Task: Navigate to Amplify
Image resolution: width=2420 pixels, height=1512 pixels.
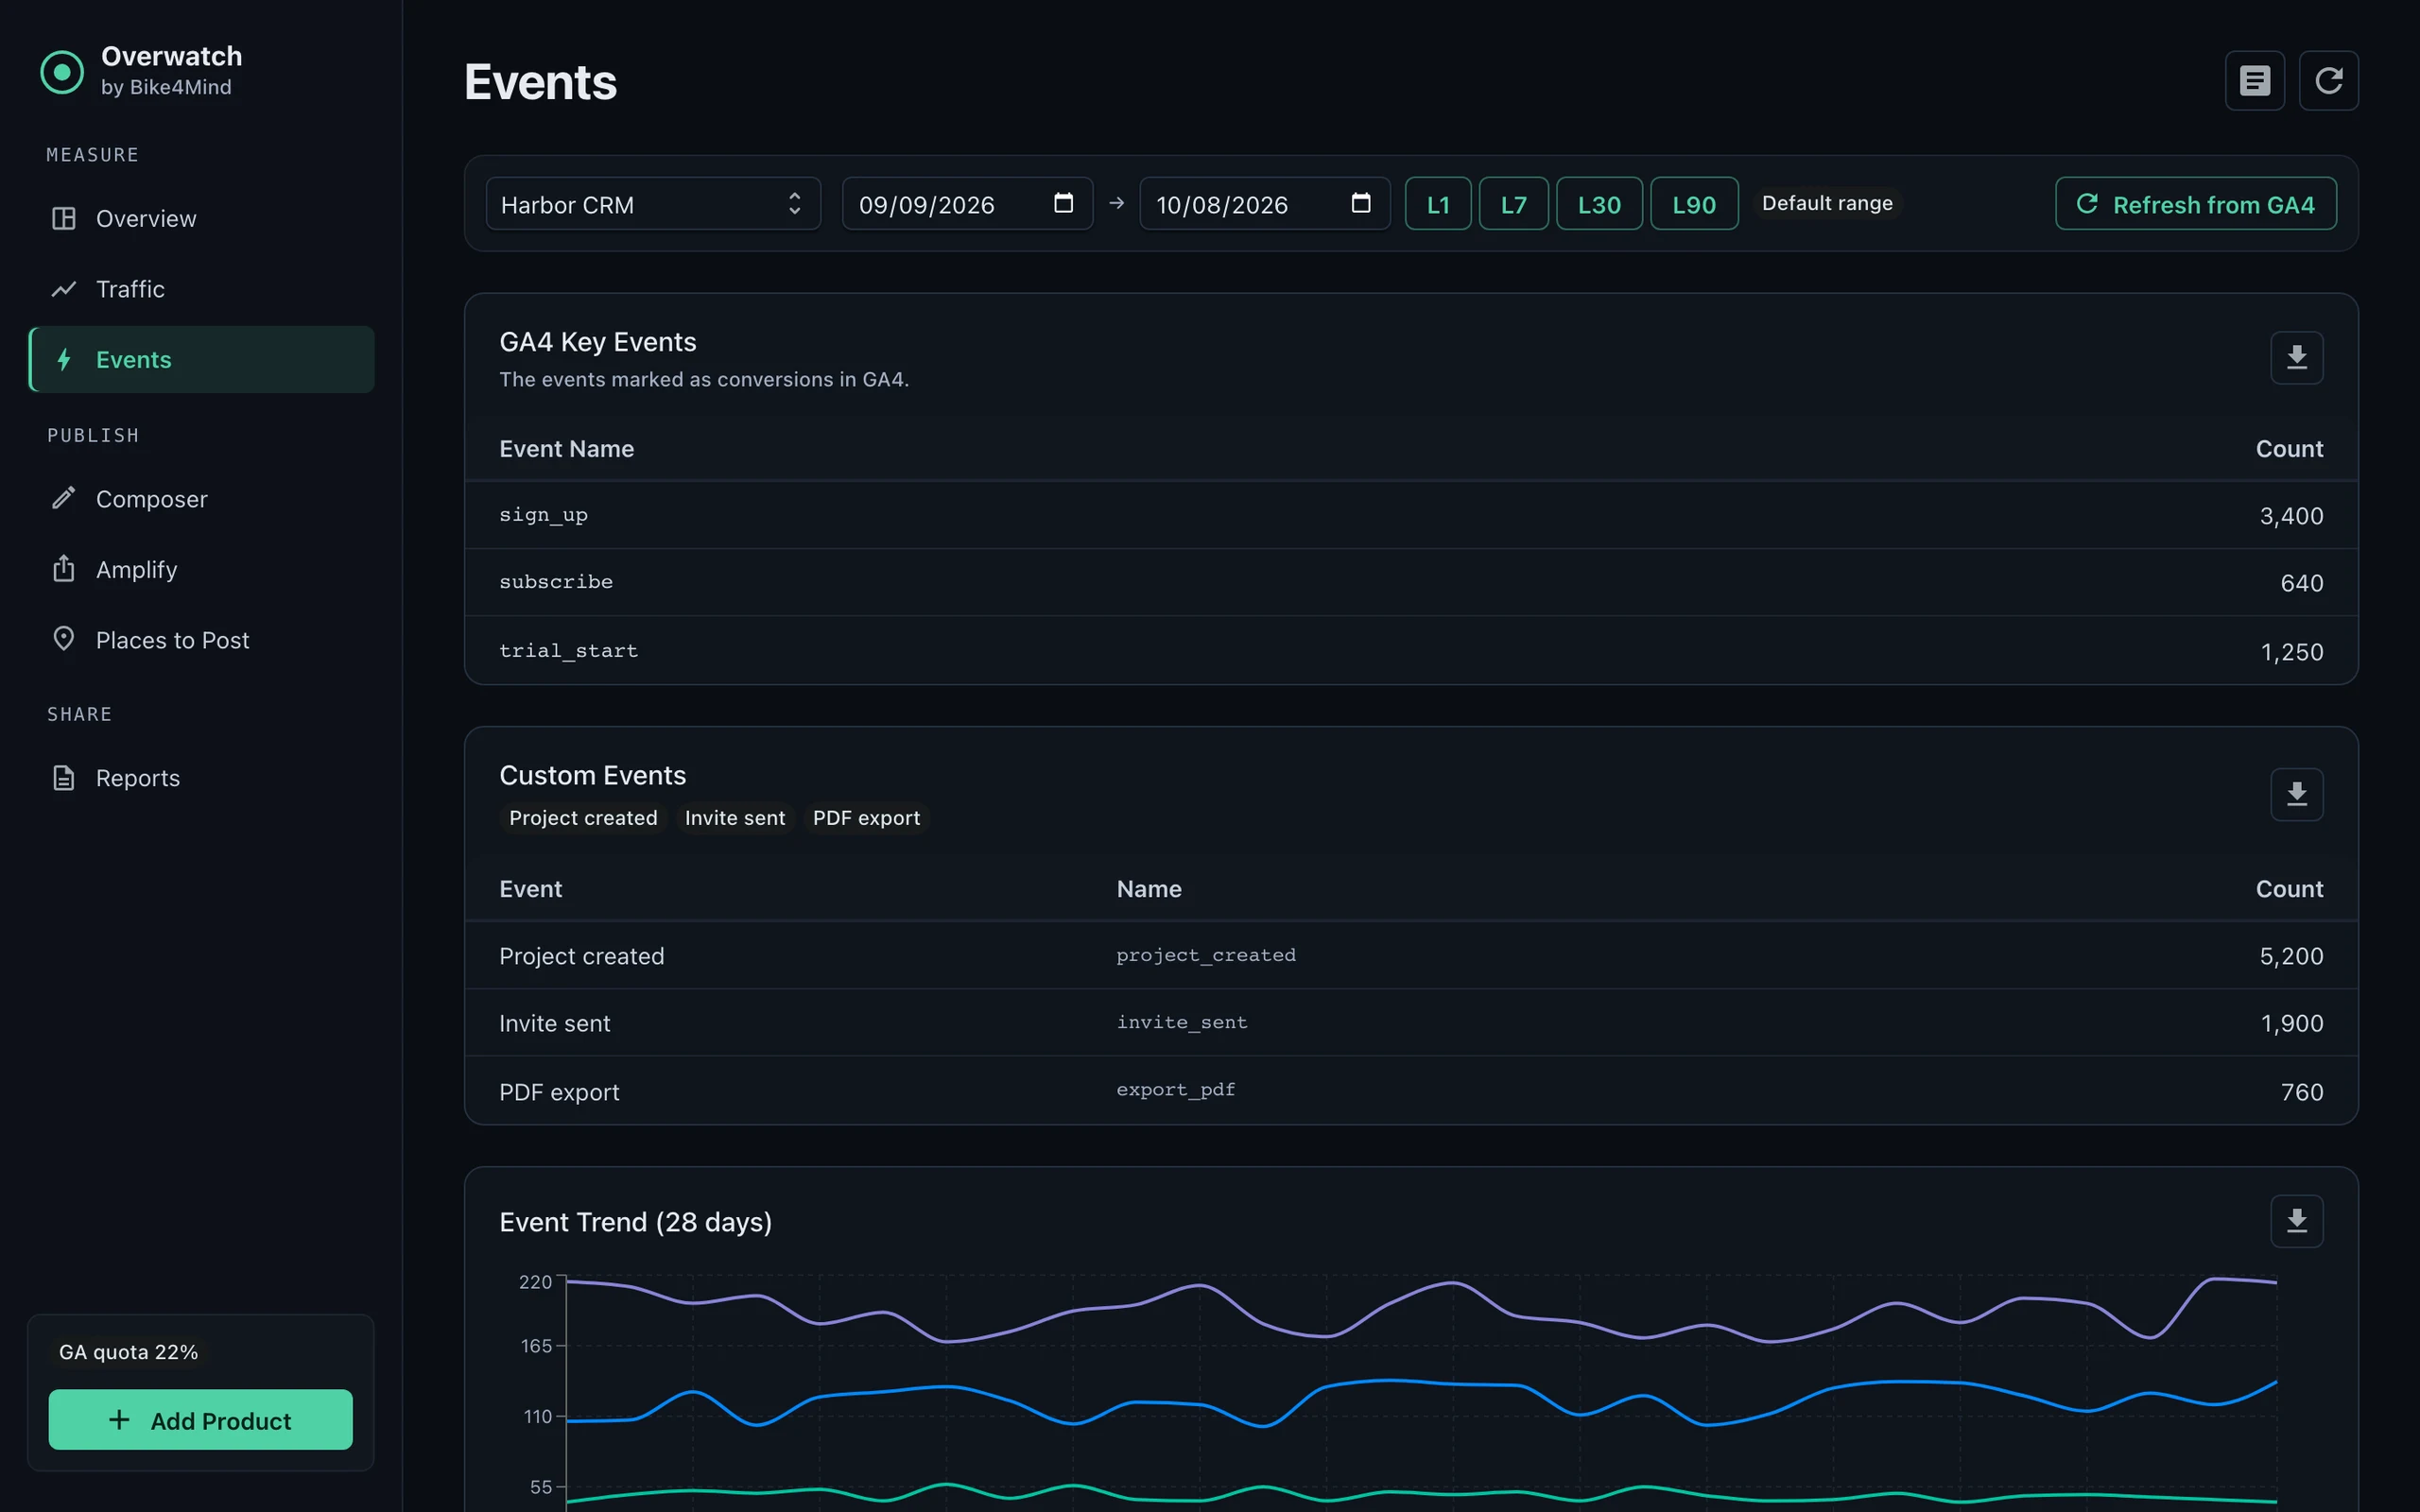Action: point(201,569)
